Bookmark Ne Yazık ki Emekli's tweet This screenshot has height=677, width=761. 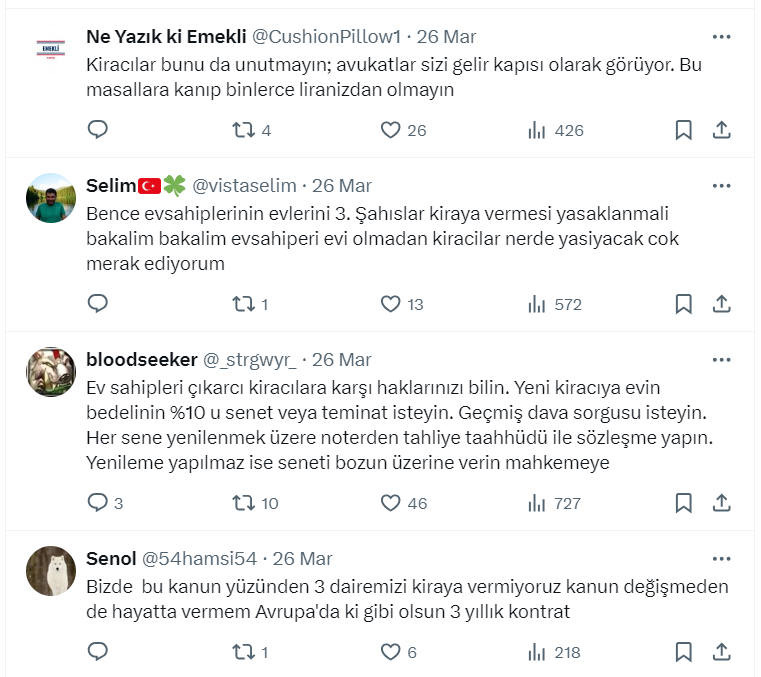[x=684, y=130]
